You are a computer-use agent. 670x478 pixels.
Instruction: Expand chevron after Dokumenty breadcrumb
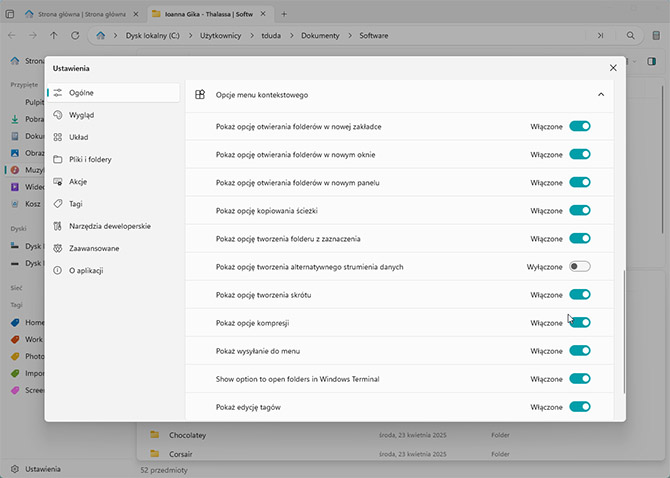(x=350, y=36)
